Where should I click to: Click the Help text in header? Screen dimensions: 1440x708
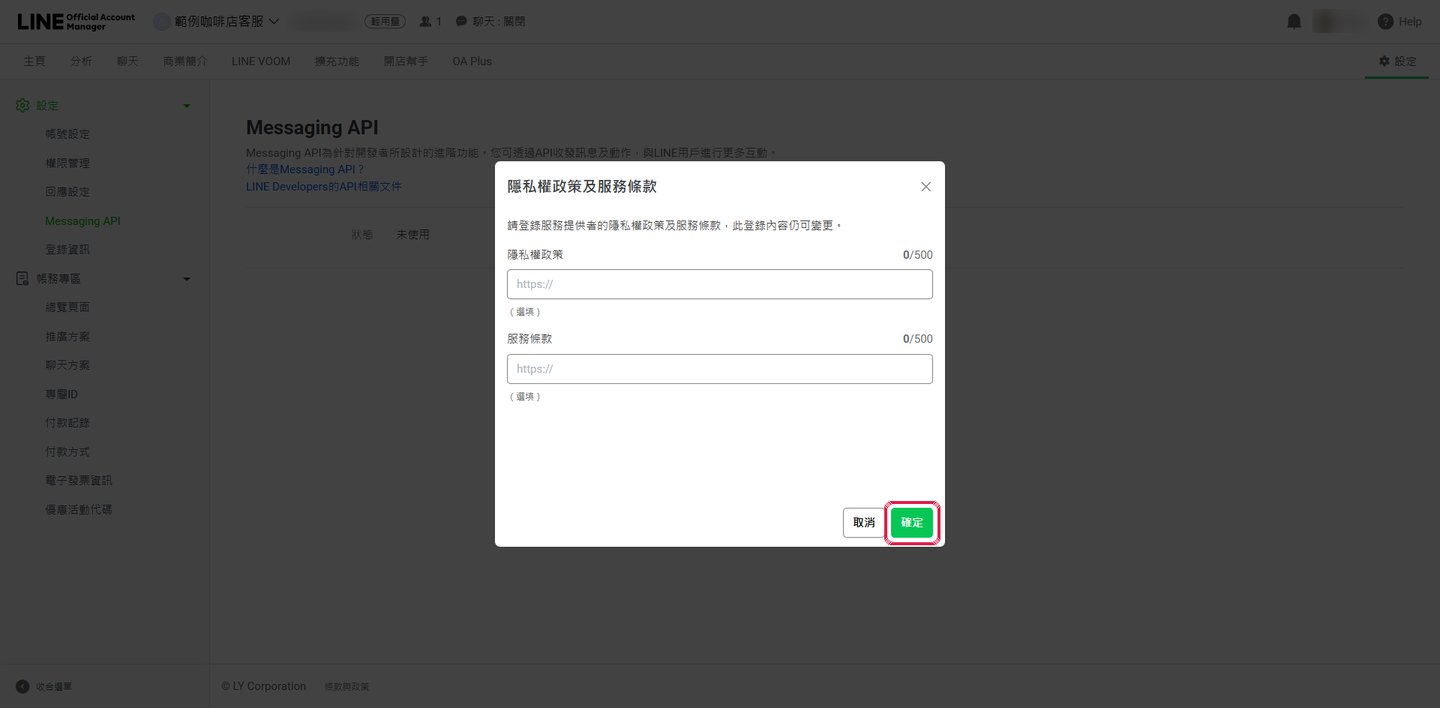tap(1410, 21)
